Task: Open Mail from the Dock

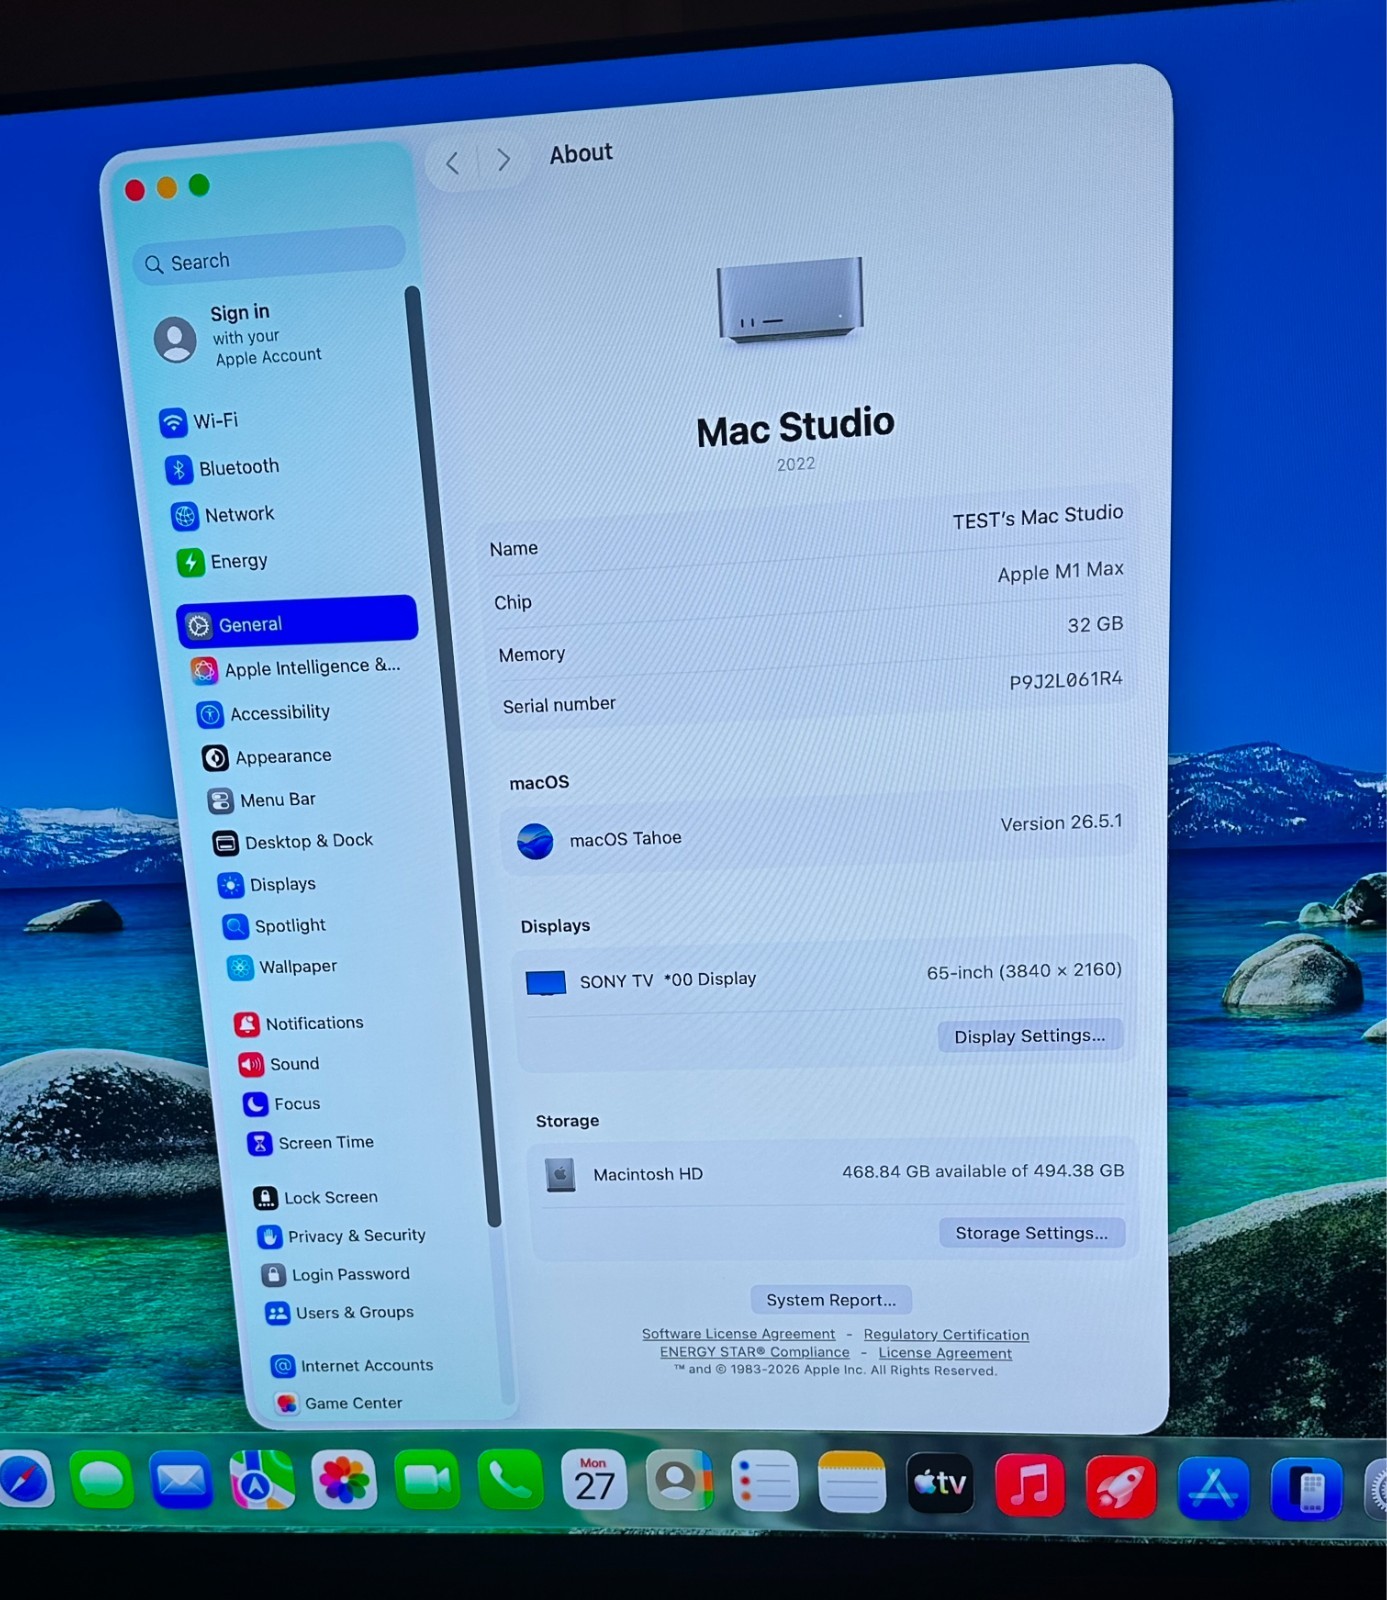Action: point(181,1481)
